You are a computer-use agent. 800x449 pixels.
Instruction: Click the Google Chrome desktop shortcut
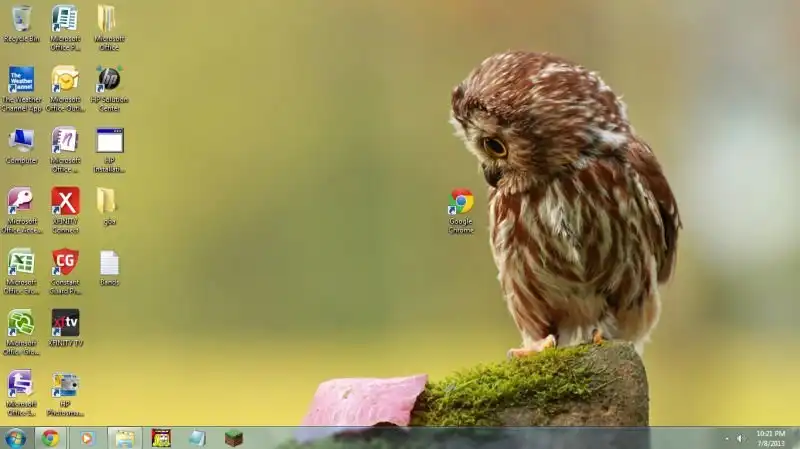click(x=461, y=203)
